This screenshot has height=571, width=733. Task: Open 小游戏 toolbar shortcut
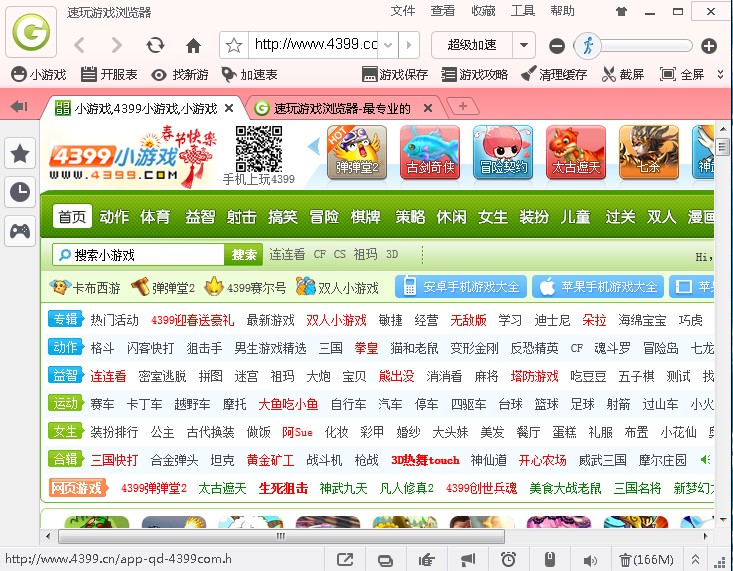coord(38,74)
